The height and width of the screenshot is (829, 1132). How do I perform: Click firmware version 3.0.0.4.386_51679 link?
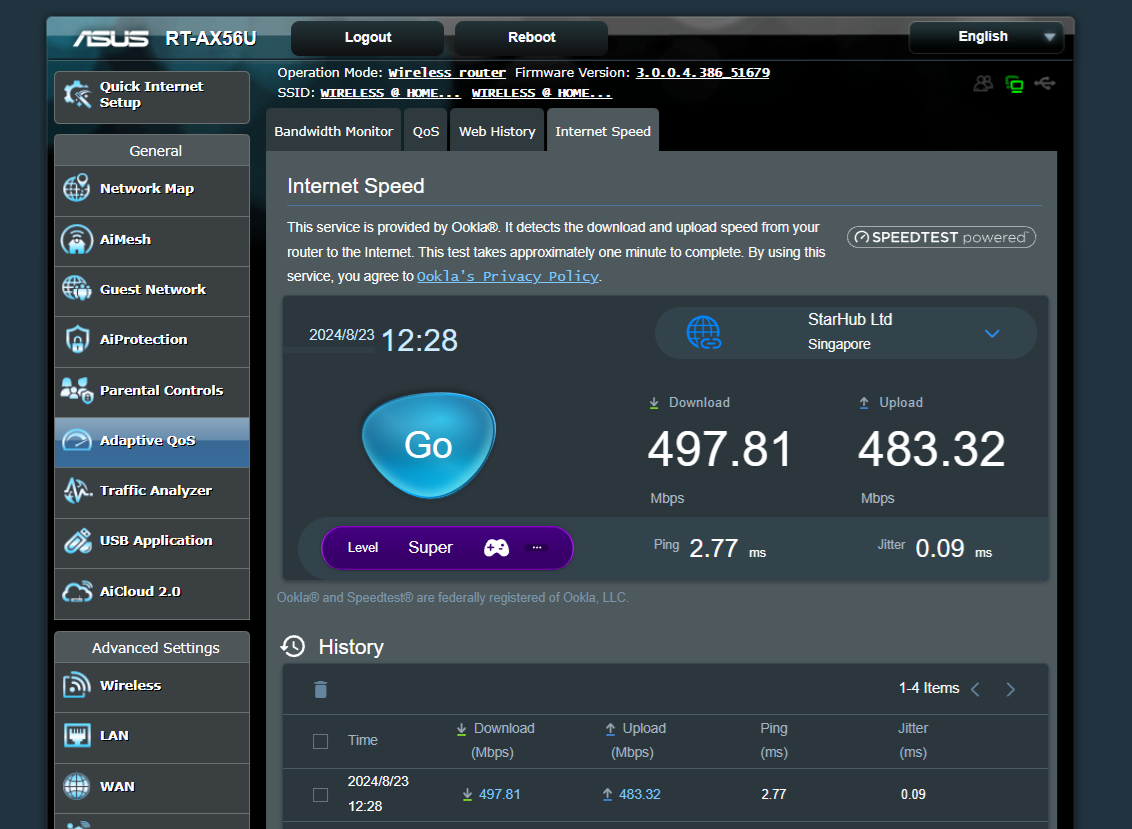702,72
